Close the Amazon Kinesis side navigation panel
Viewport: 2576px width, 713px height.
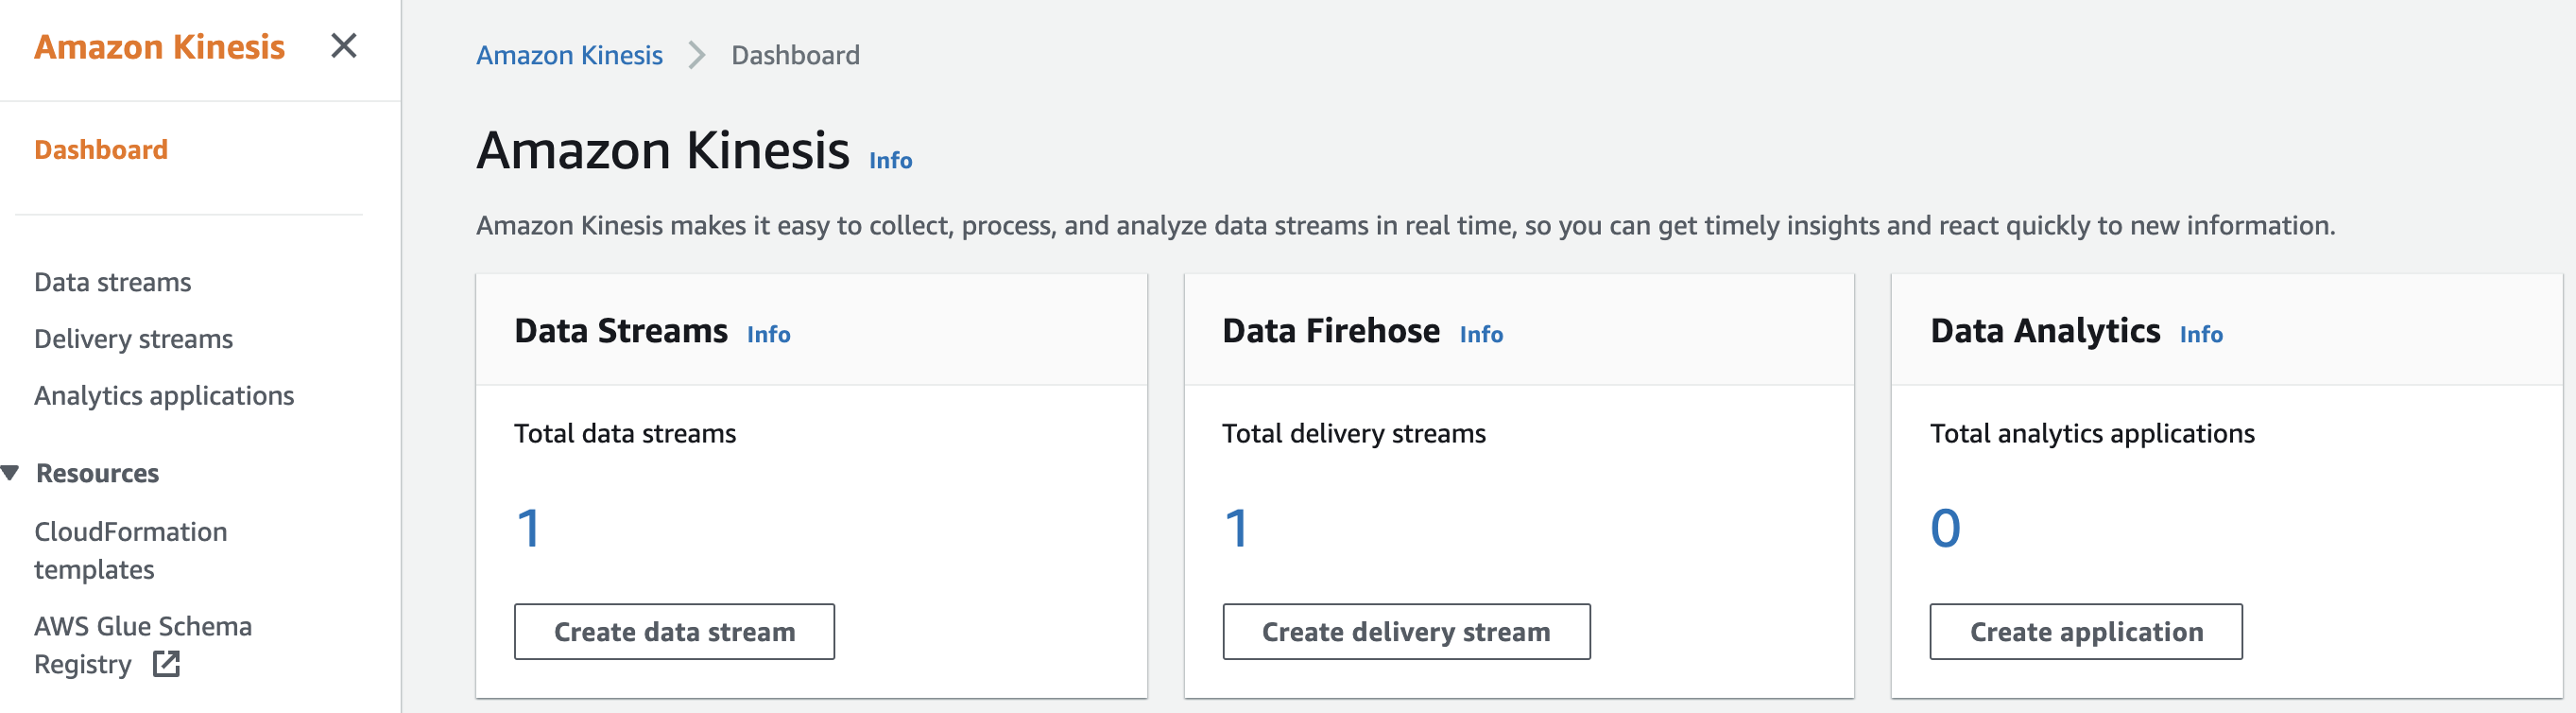[x=343, y=46]
